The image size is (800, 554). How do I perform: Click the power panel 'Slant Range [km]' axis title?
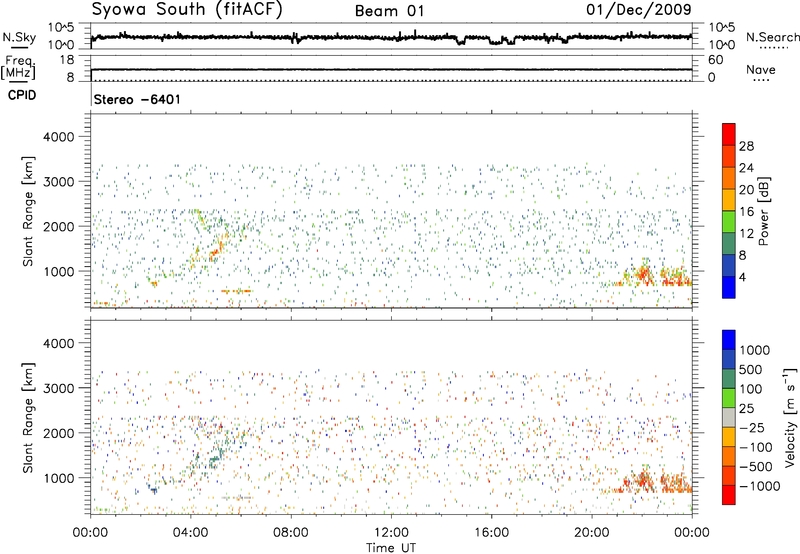click(x=28, y=211)
